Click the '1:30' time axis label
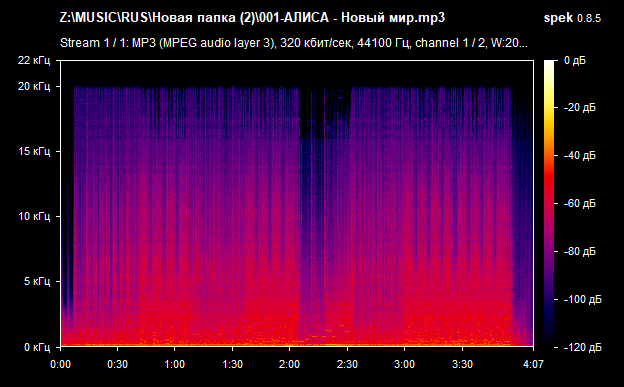The height and width of the screenshot is (387, 624). pyautogui.click(x=232, y=364)
